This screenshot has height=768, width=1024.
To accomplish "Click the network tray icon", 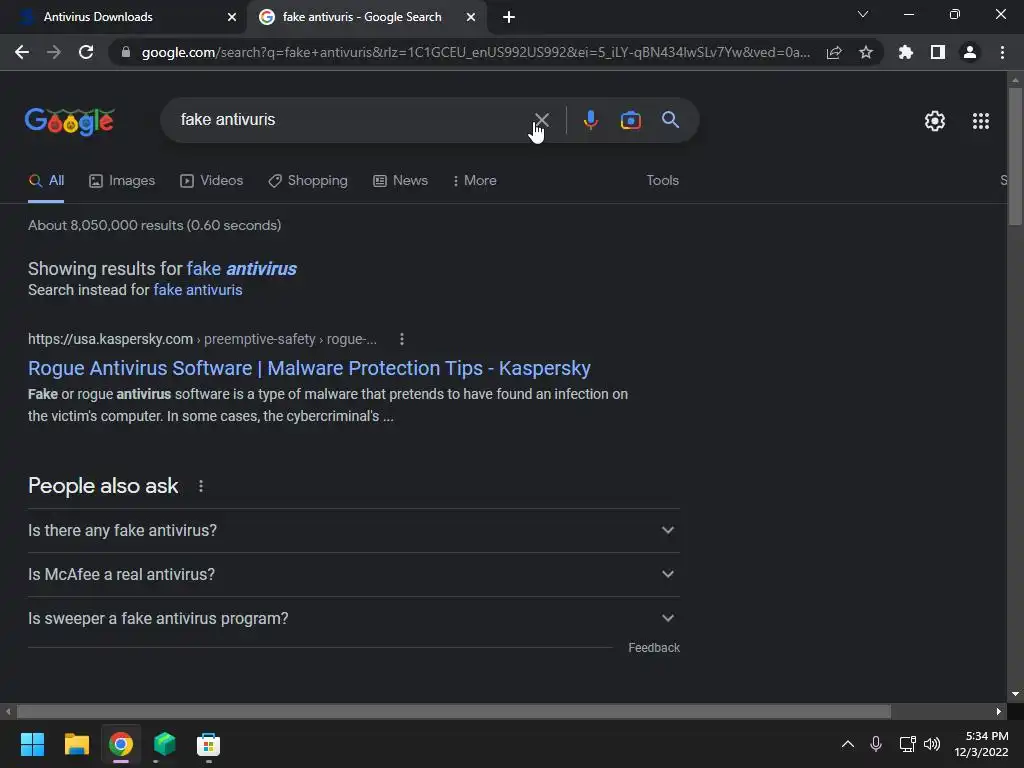I will click(907, 744).
